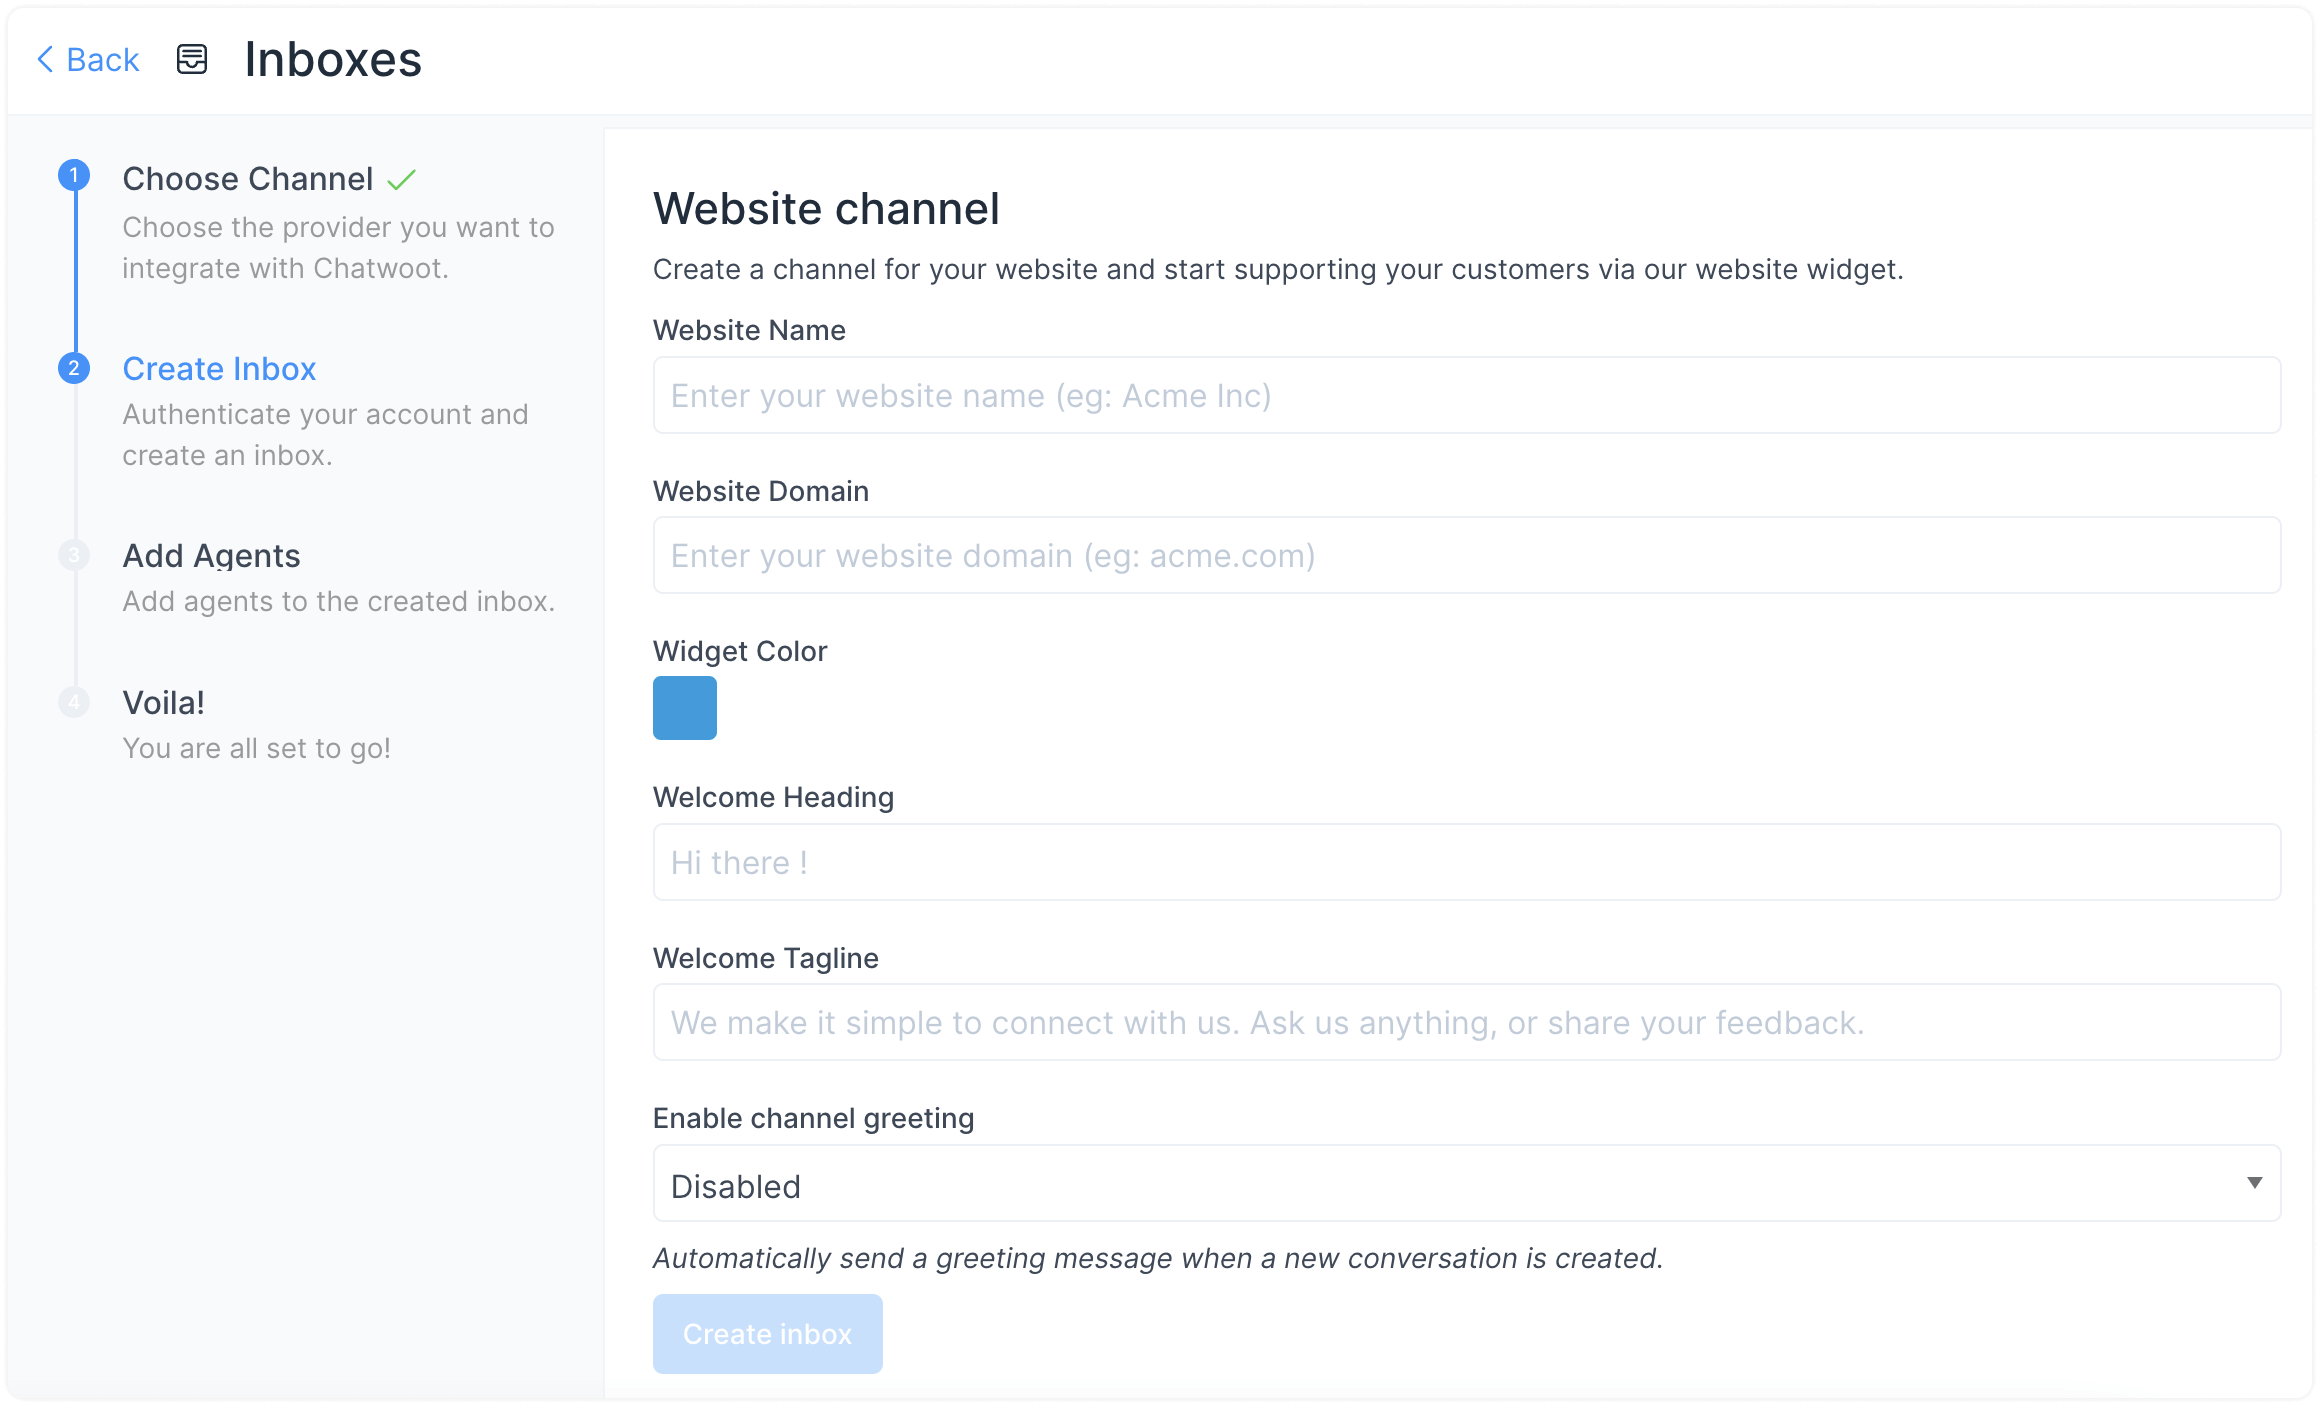Viewport: 2320px width, 1406px height.
Task: Go back using the Back link
Action: 102,59
